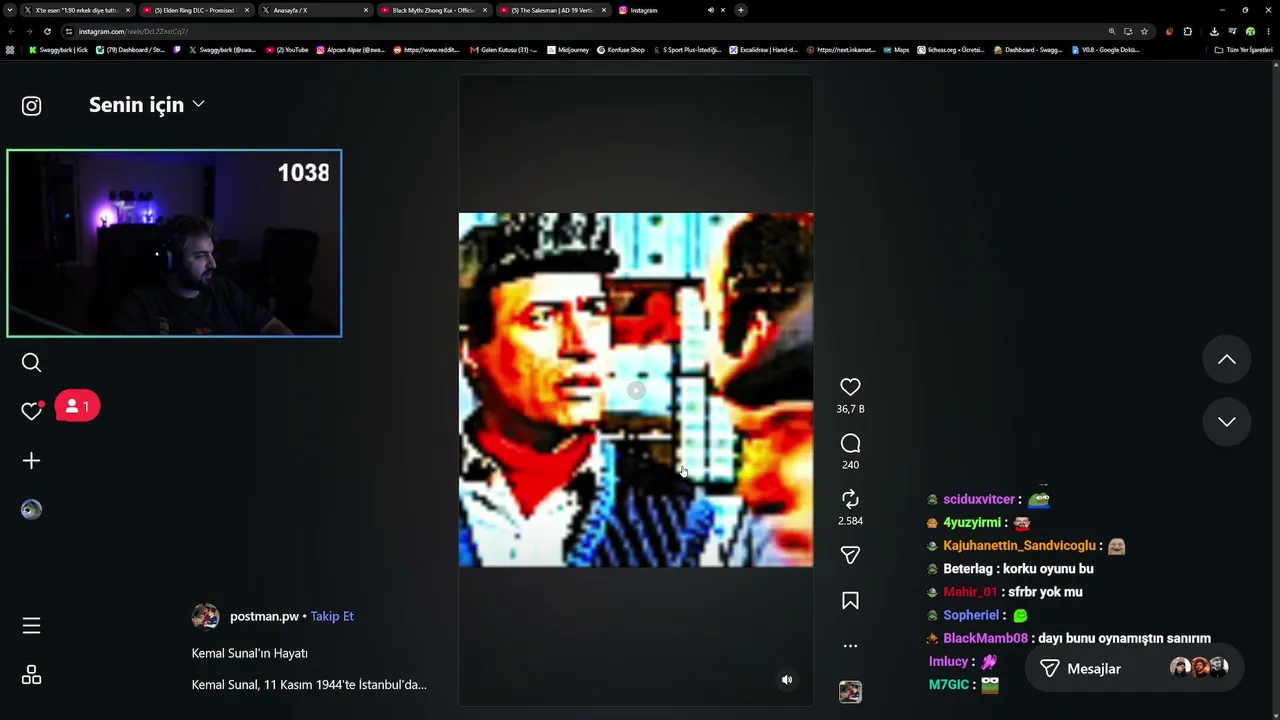Viewport: 1280px width, 720px height.
Task: Open a new browser tab
Action: 741,10
